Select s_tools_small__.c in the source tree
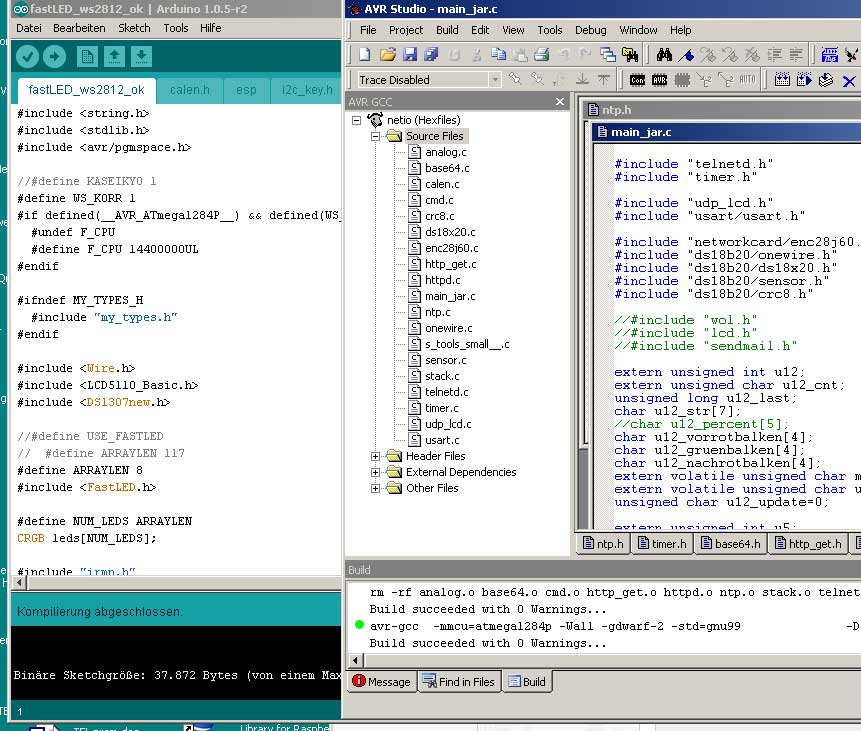 pos(467,344)
